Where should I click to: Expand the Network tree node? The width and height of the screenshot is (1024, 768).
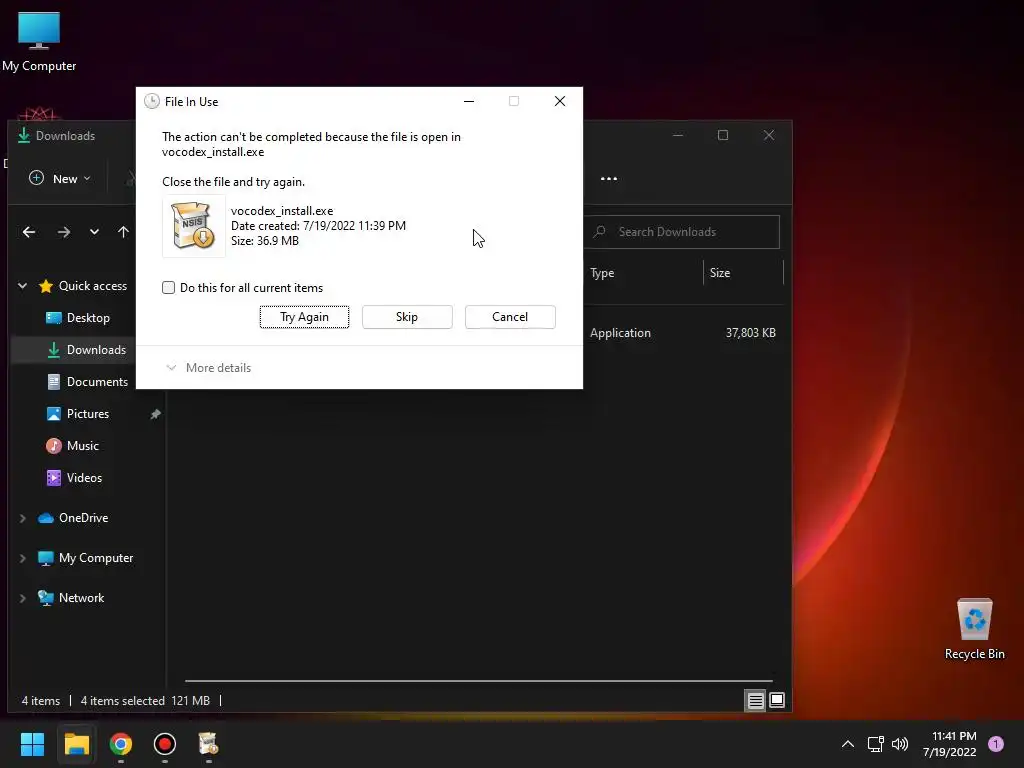coord(23,598)
